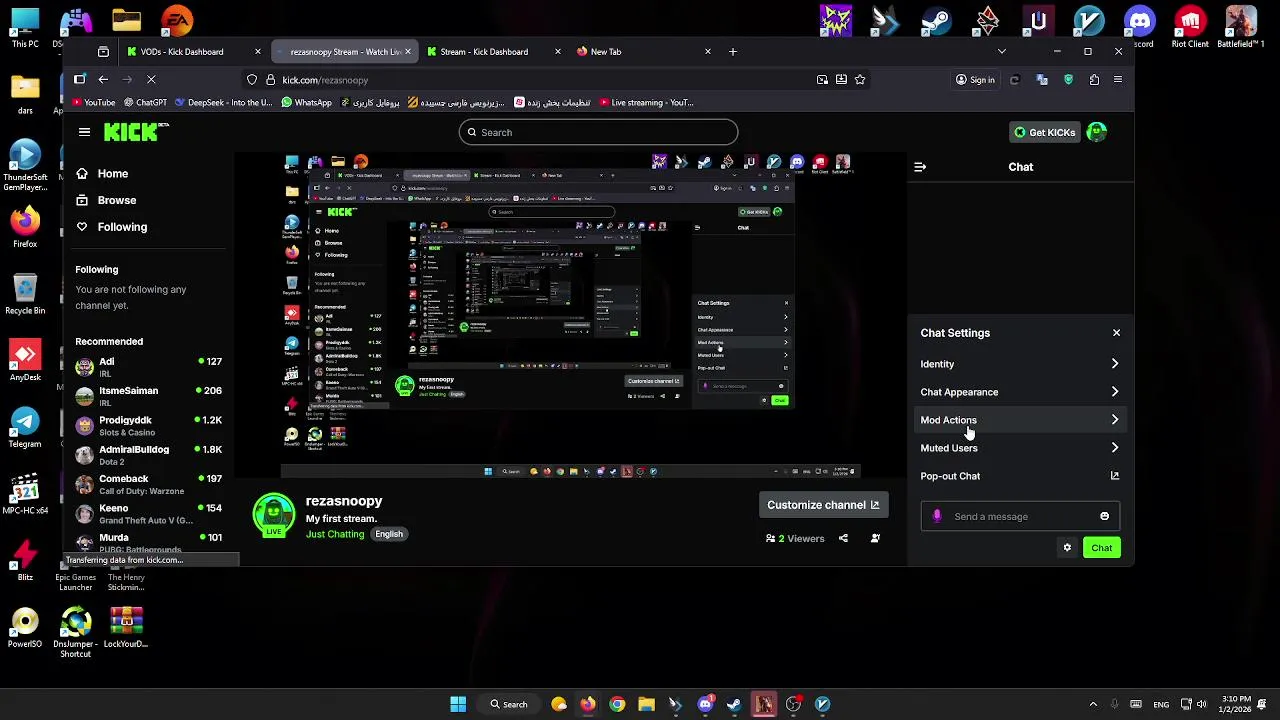Image resolution: width=1280 pixels, height=720 pixels.
Task: Click the Kick logo
Action: [136, 132]
